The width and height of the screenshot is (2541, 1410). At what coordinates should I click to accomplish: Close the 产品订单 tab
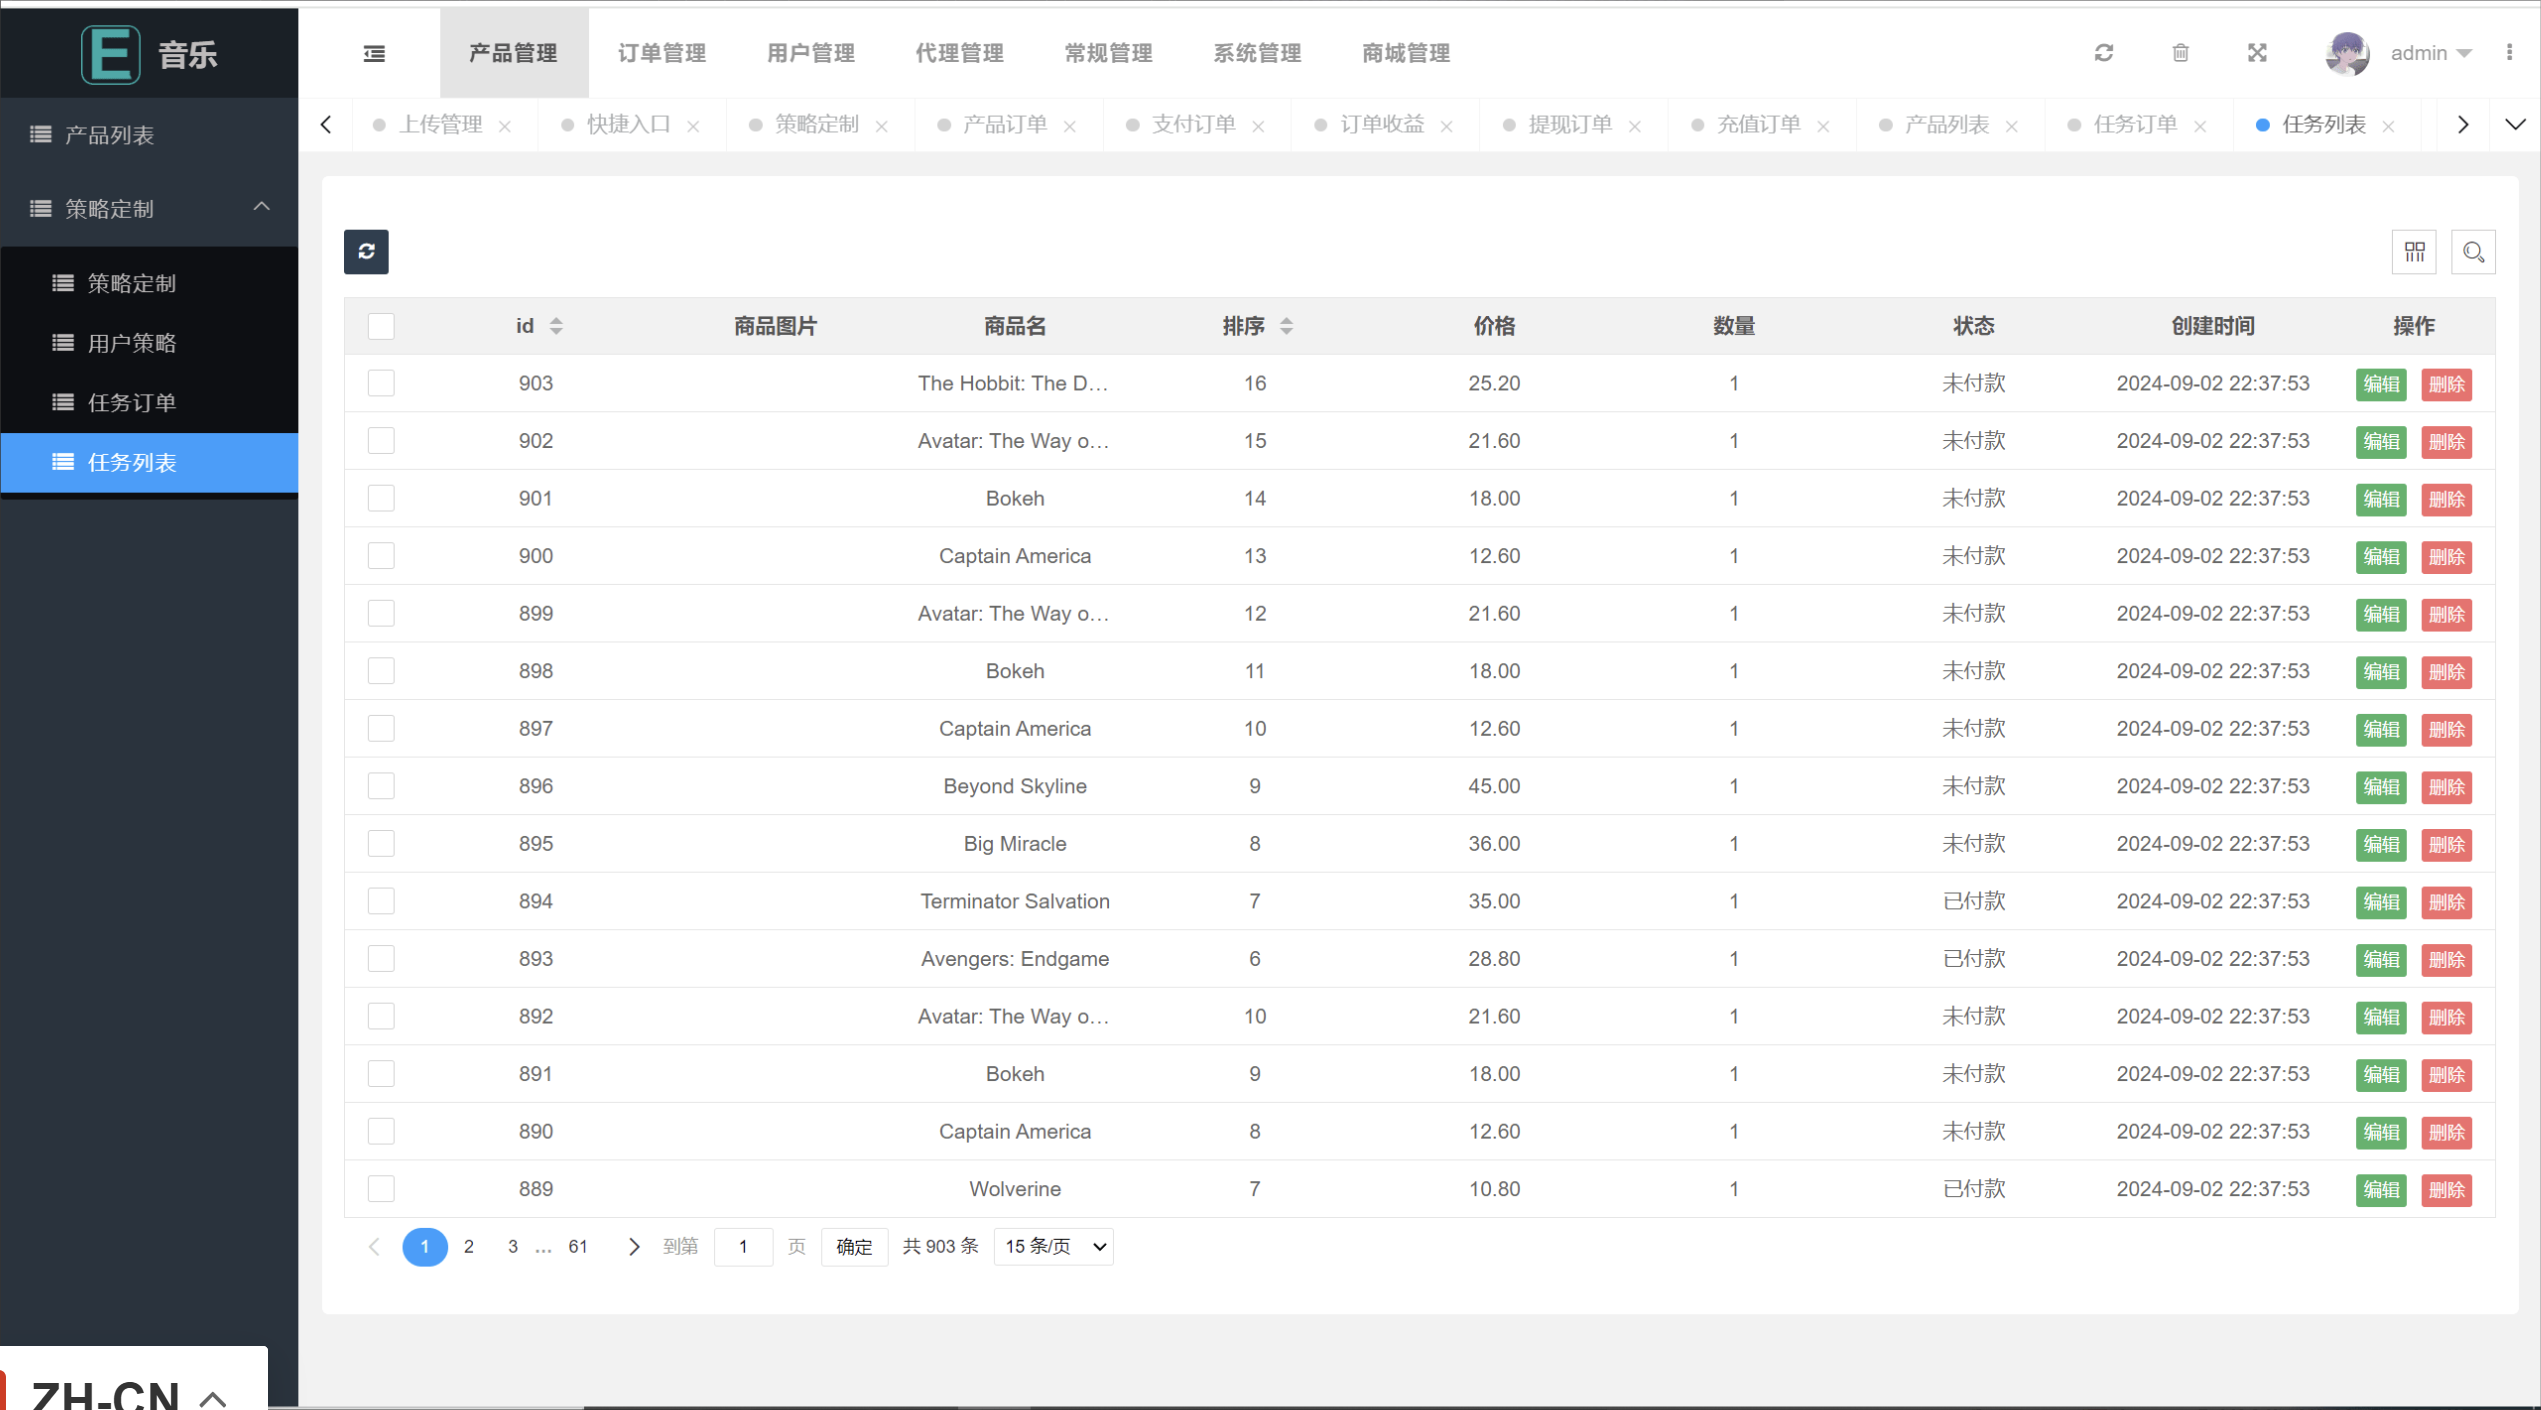pyautogui.click(x=1070, y=126)
